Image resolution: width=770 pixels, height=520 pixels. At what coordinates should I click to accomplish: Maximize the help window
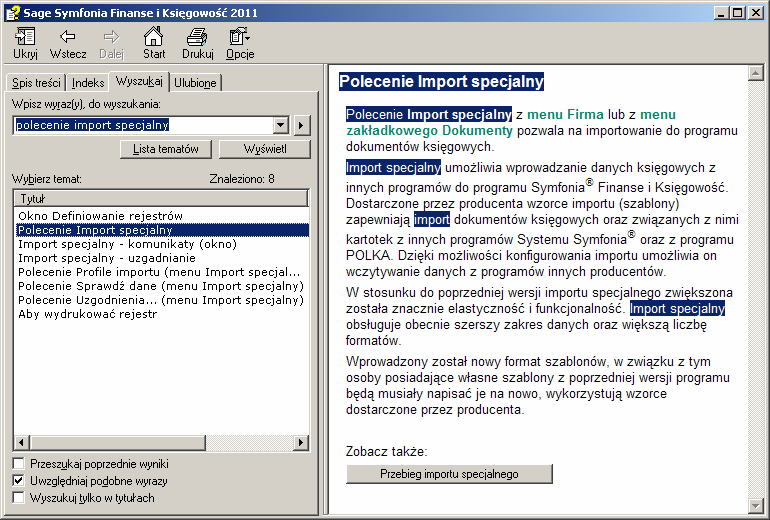[x=737, y=13]
